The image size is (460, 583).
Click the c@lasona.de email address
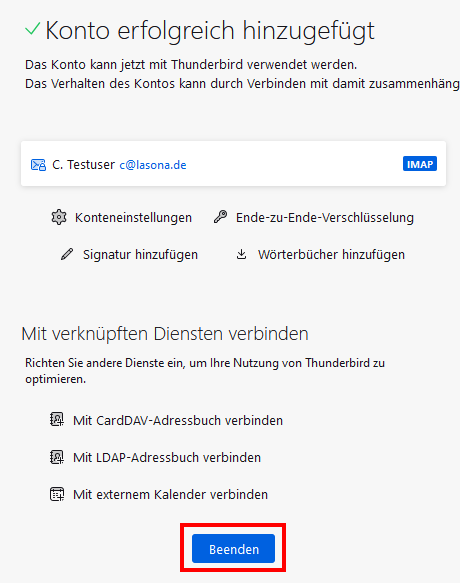tap(153, 165)
